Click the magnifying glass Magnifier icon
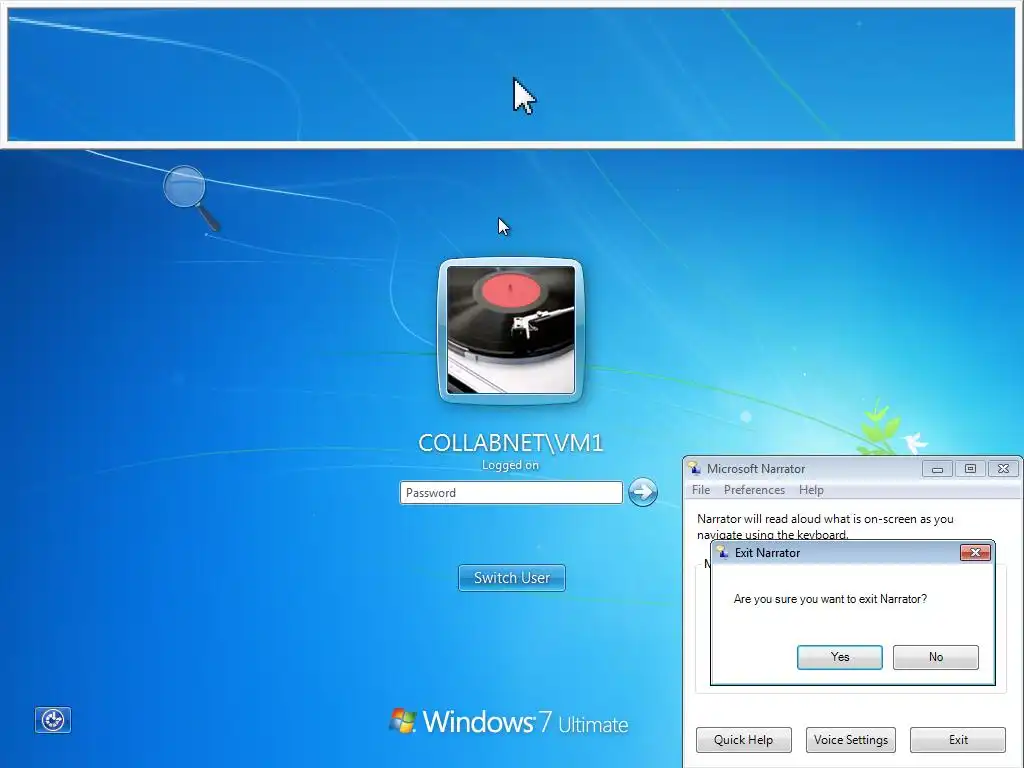 (x=191, y=198)
